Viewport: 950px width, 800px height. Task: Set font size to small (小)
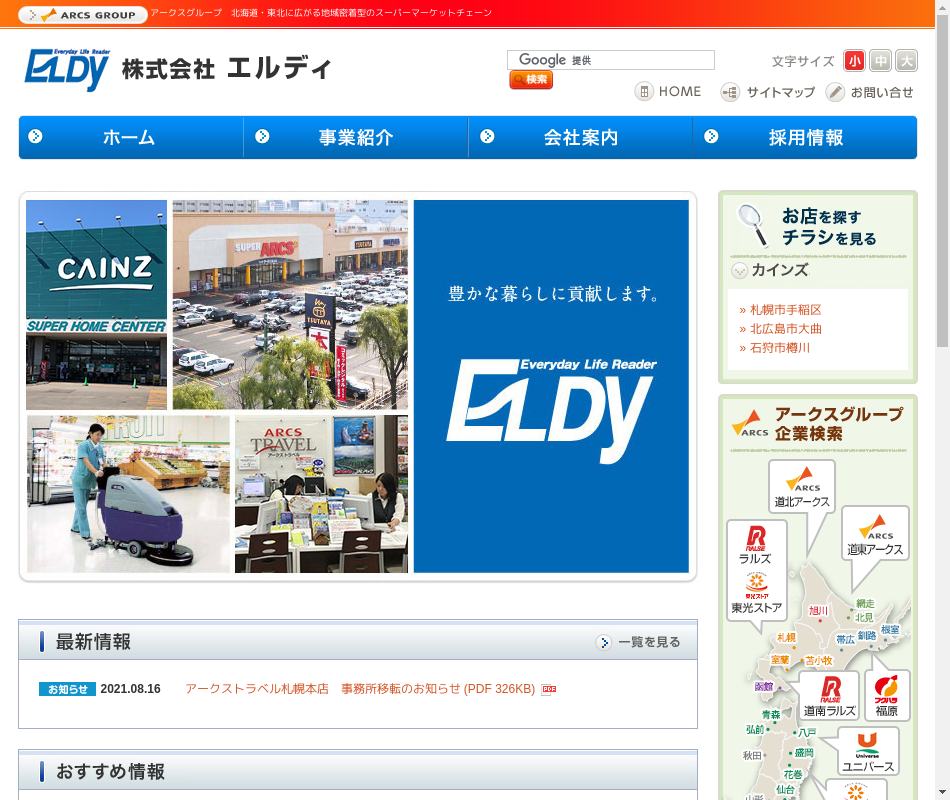pos(854,61)
